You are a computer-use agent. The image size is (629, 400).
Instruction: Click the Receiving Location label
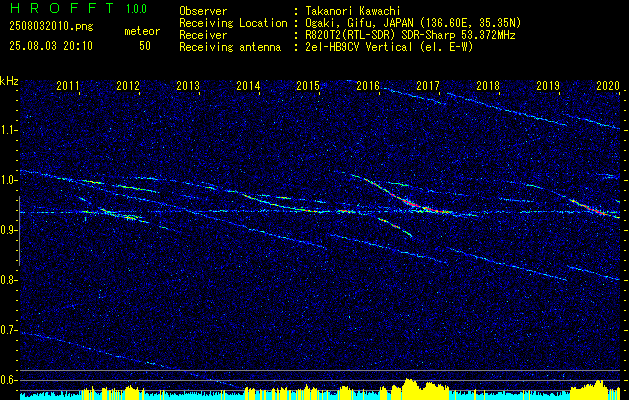pos(233,23)
